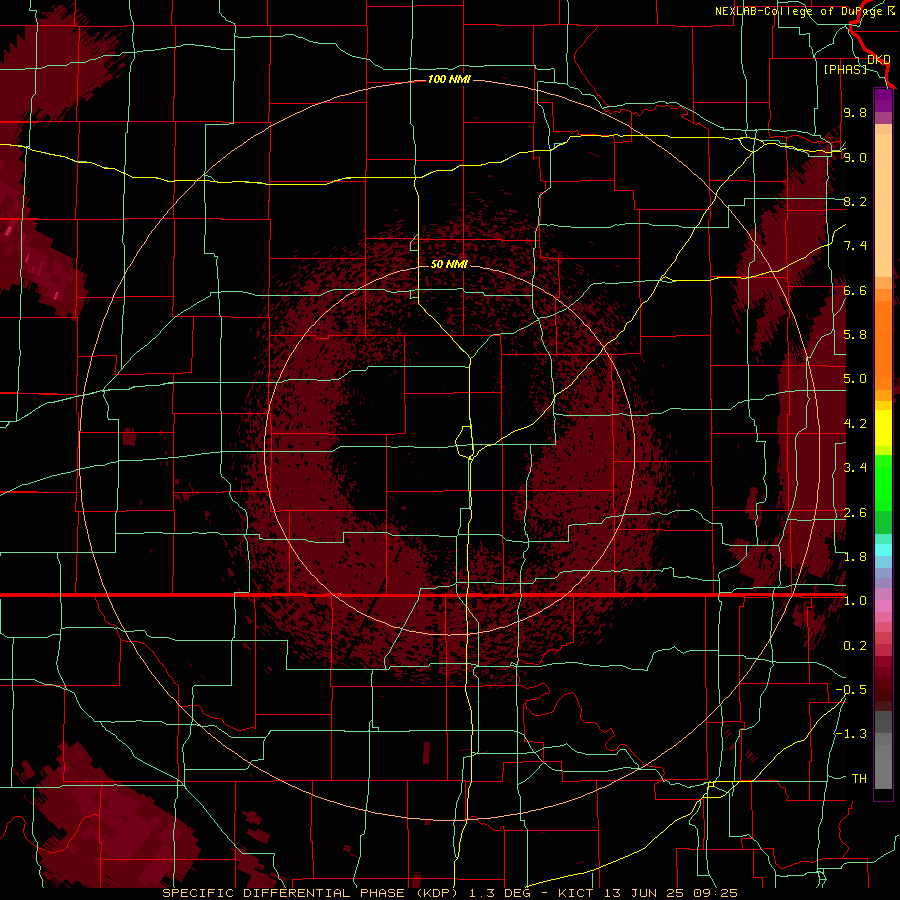Click the [PHAS] label above the color scale
The image size is (900, 900).
pyautogui.click(x=845, y=69)
